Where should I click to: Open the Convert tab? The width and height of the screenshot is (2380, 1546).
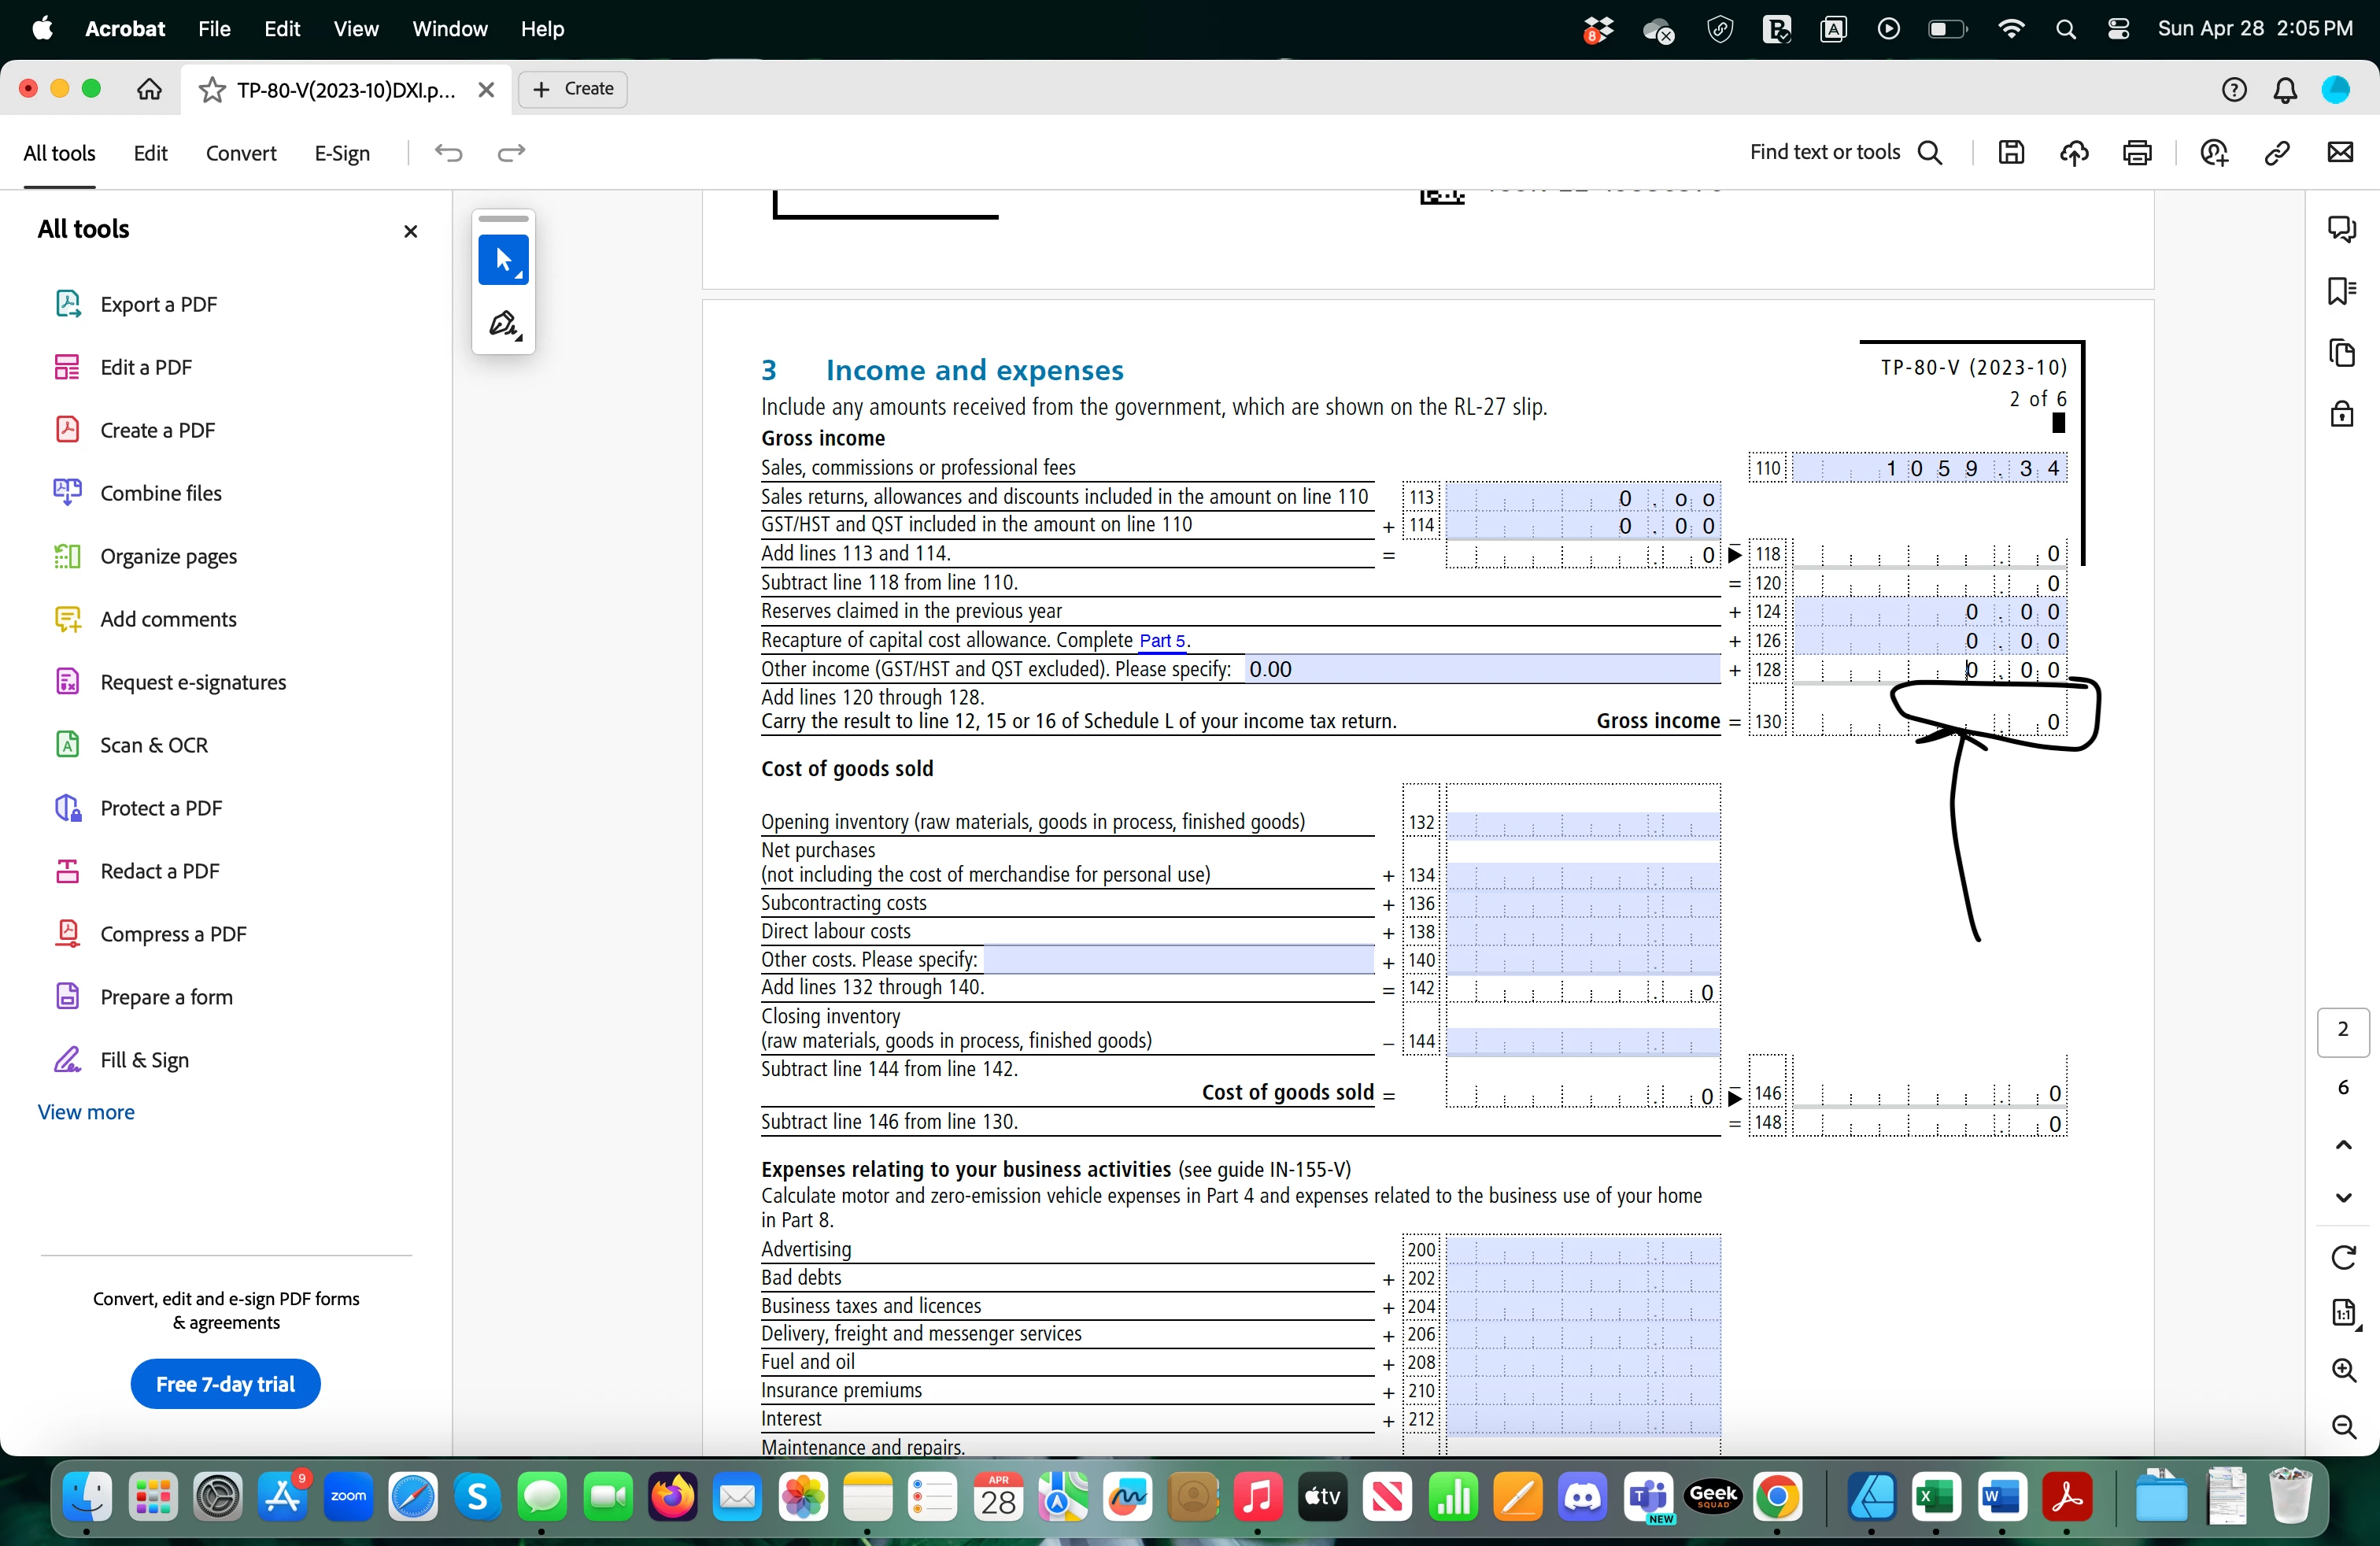pyautogui.click(x=240, y=153)
